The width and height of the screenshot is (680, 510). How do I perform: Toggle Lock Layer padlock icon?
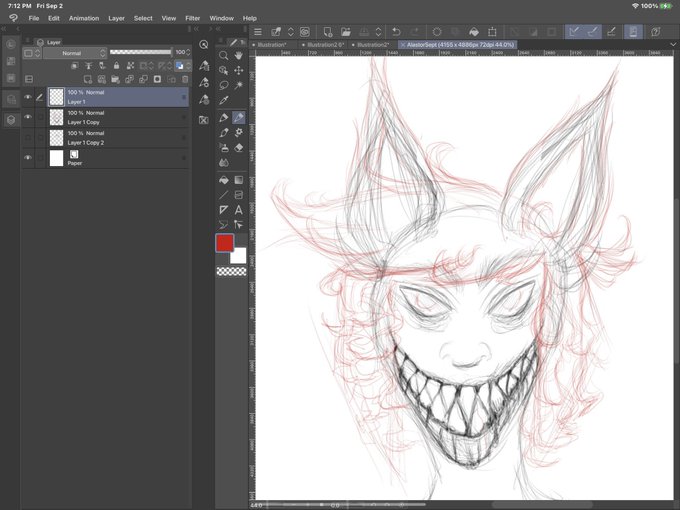coord(116,66)
